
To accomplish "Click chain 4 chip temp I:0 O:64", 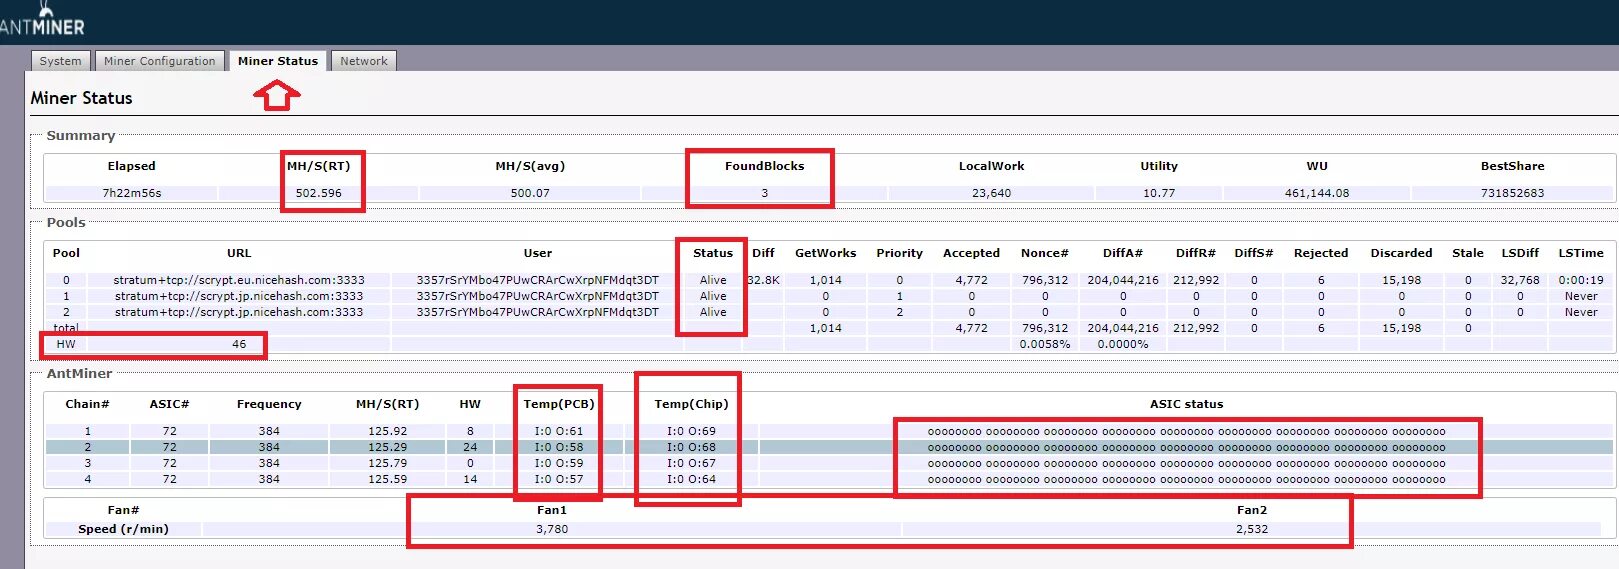I will [692, 479].
